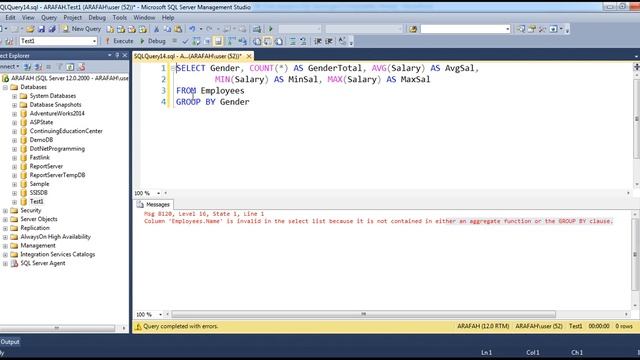Viewport: 640px width, 360px height.
Task: Click the Copy icon in toolbar
Action: [x=167, y=29]
